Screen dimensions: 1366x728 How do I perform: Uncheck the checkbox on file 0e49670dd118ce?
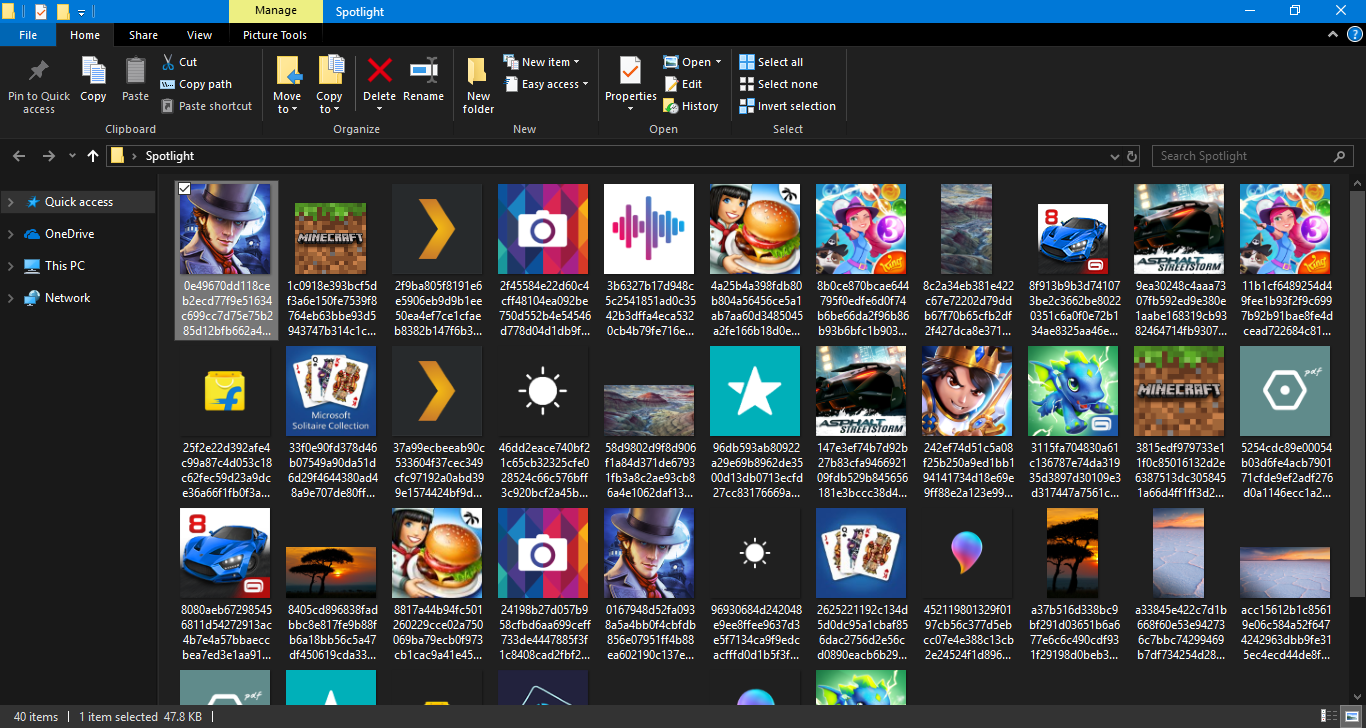coord(184,189)
